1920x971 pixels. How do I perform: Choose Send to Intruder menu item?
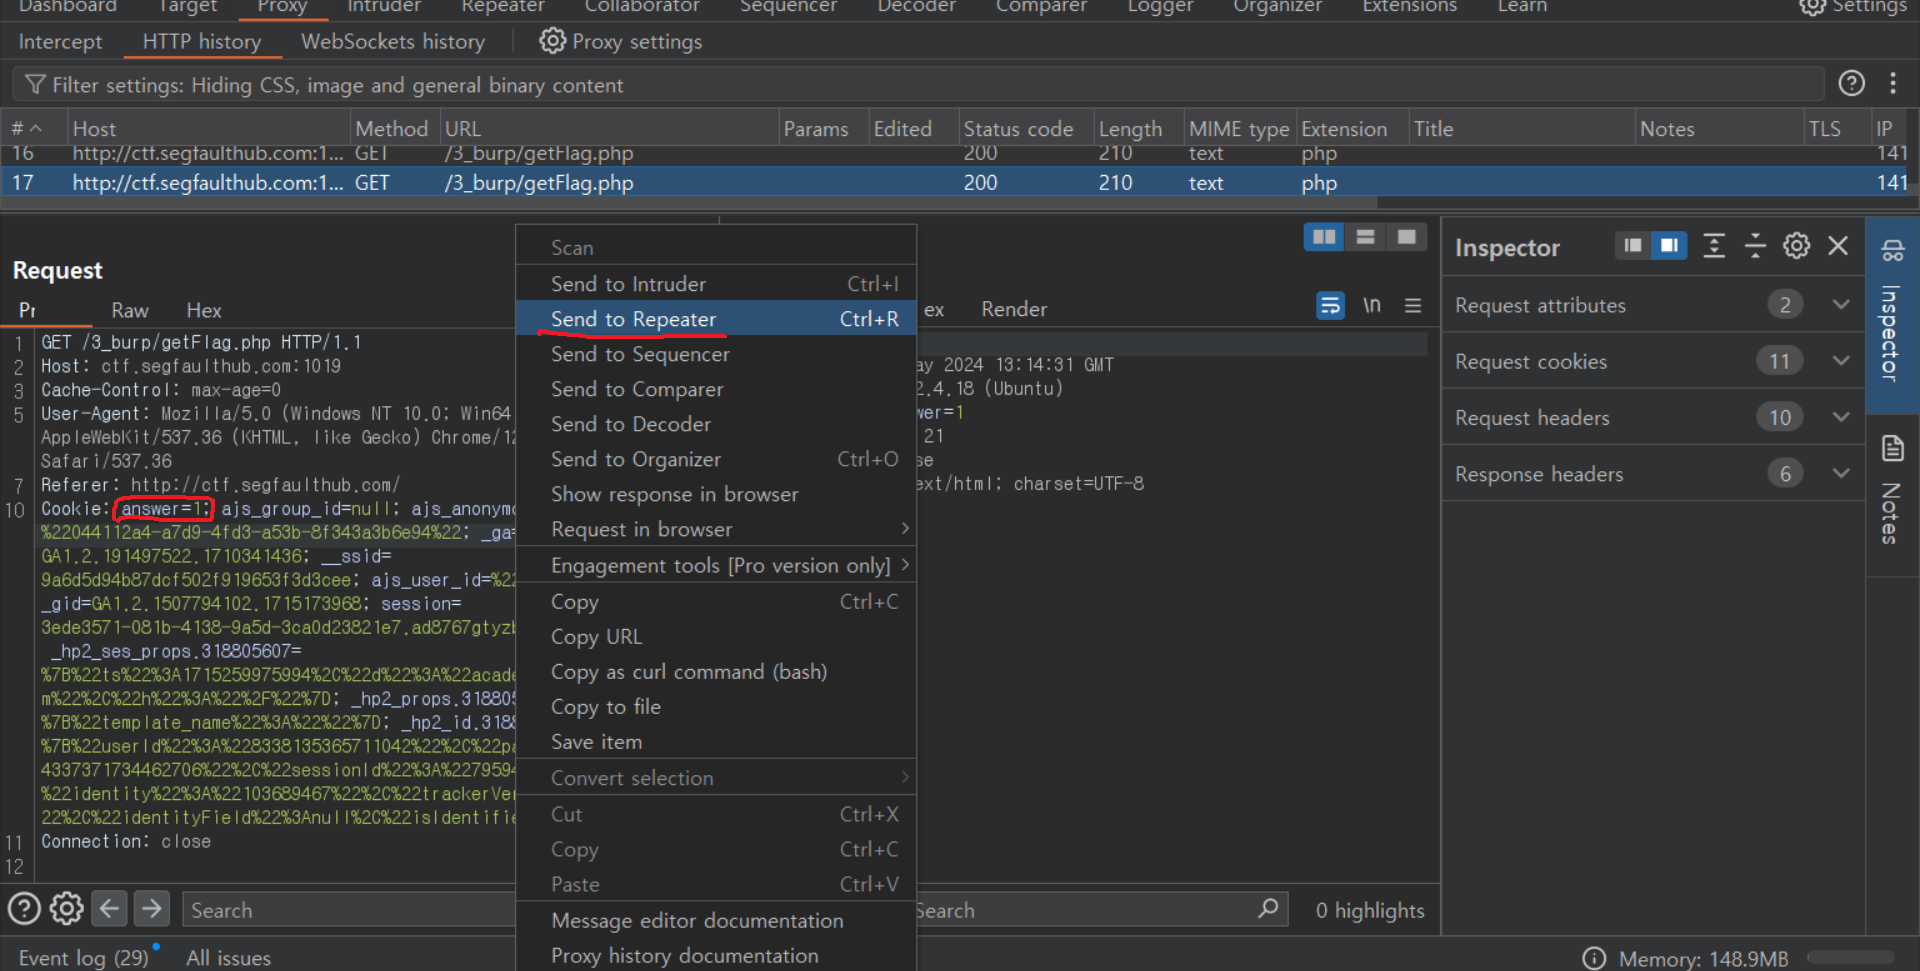[716, 283]
